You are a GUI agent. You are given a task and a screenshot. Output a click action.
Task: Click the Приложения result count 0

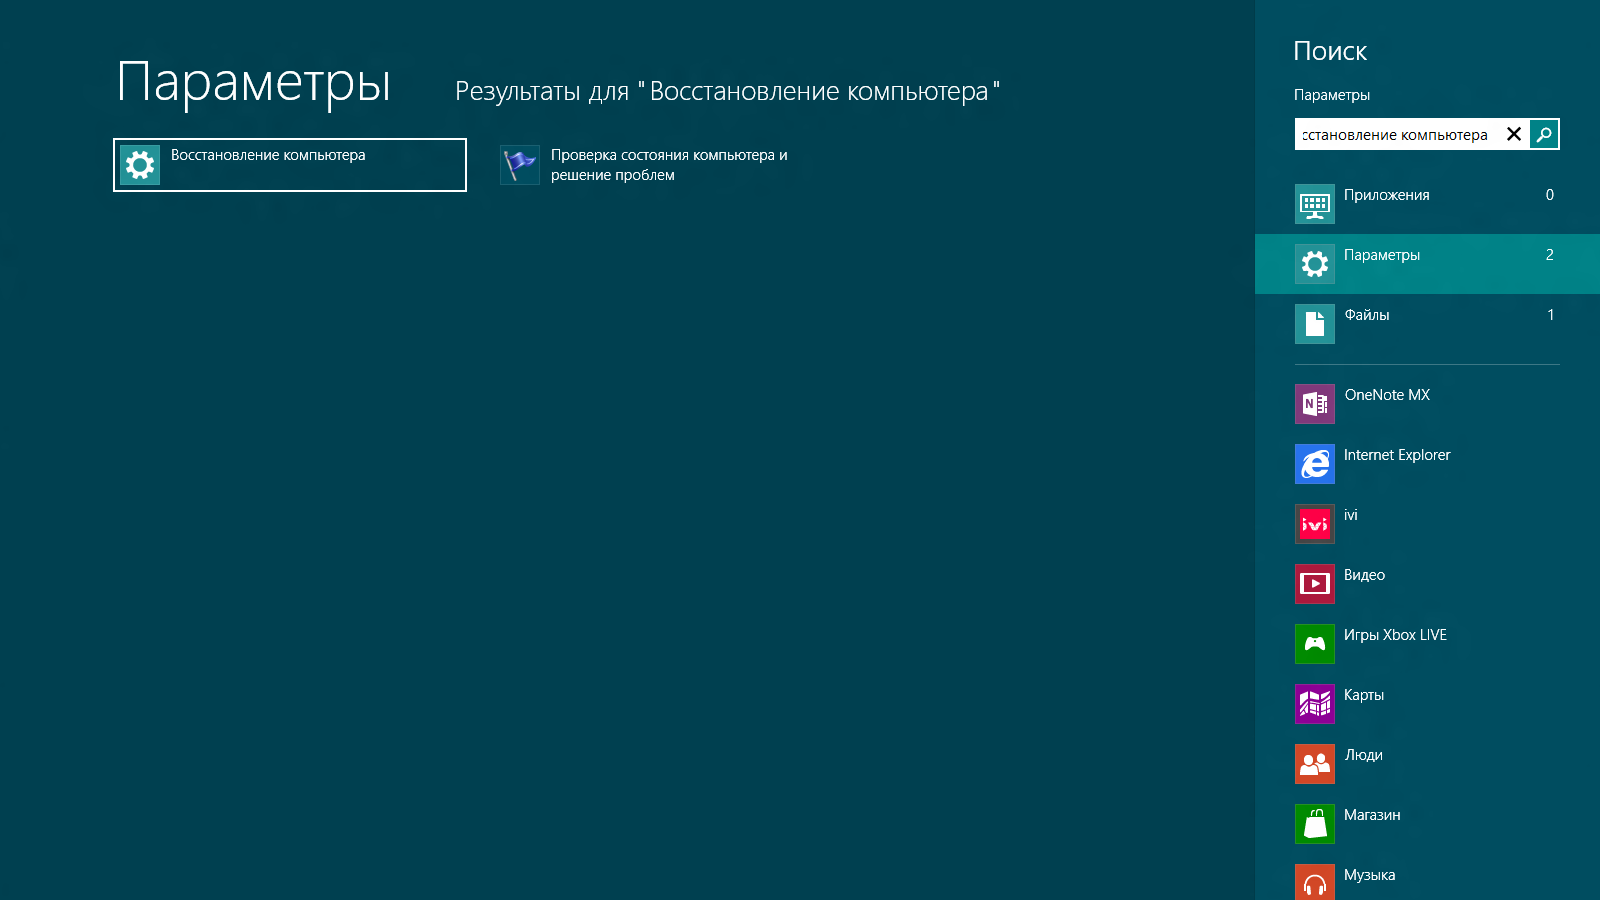[1550, 195]
